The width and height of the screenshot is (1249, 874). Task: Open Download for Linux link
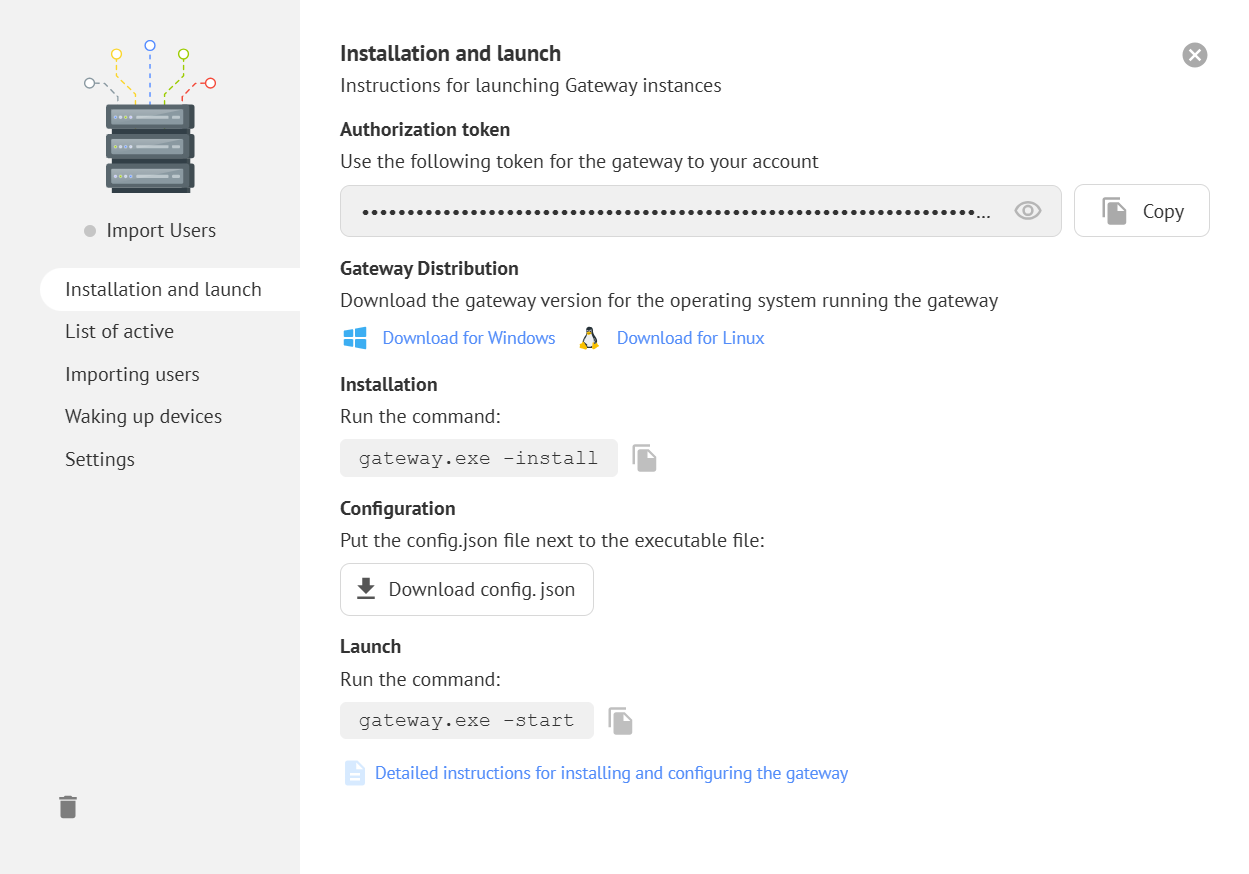coord(690,338)
